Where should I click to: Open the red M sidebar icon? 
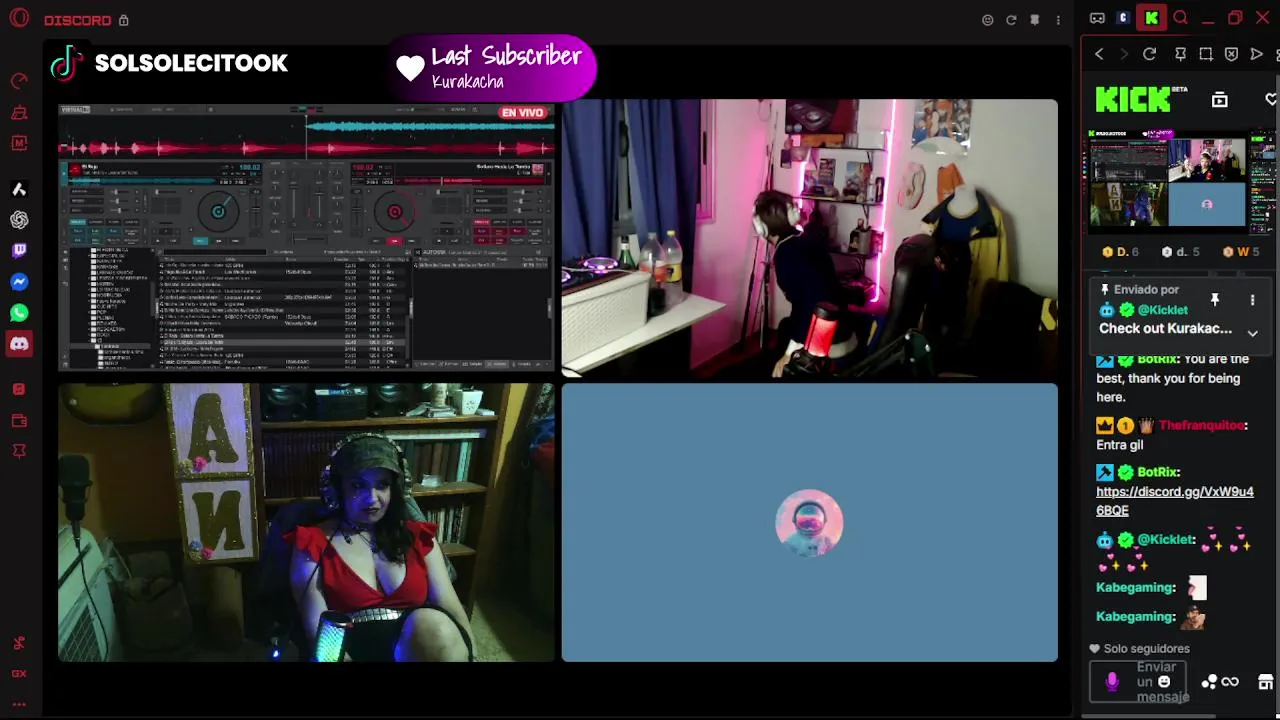point(19,143)
